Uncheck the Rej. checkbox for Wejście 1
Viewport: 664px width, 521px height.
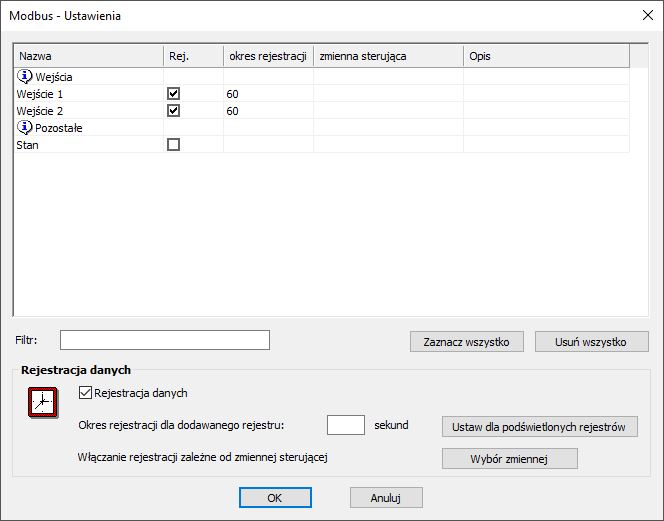click(x=173, y=94)
